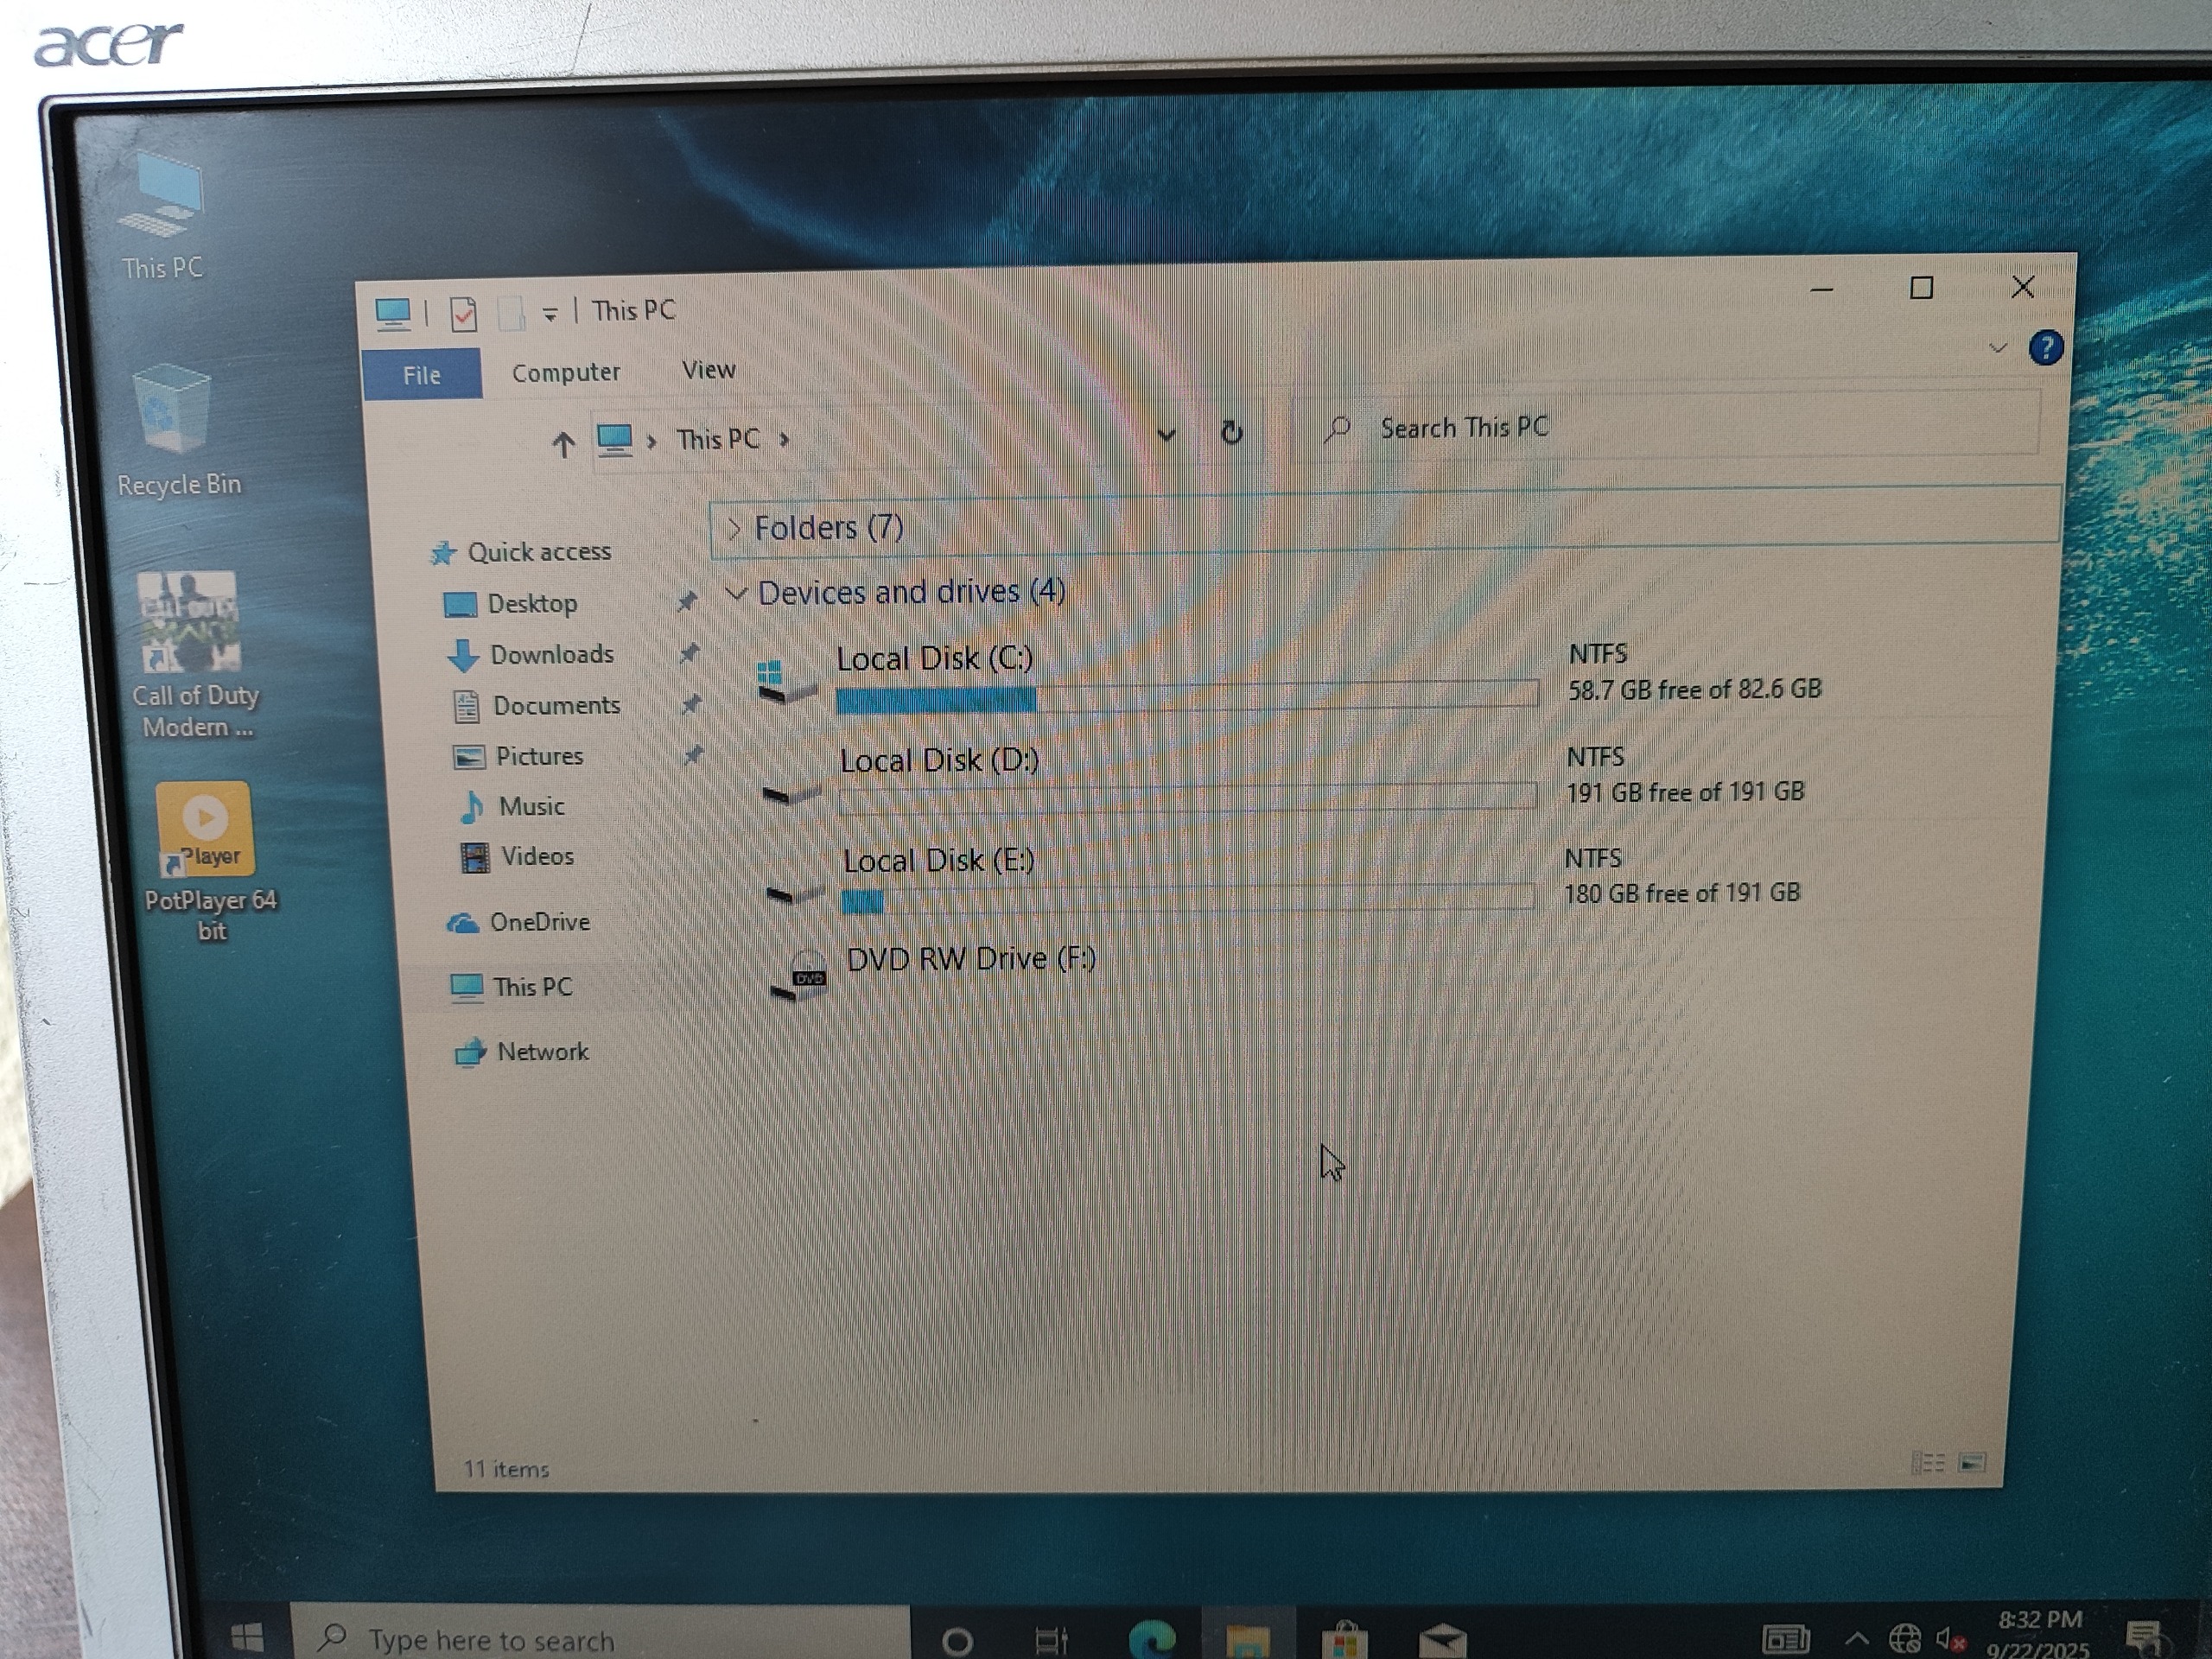
Task: Select the Local Disk (C:) drive icon
Action: [x=788, y=682]
